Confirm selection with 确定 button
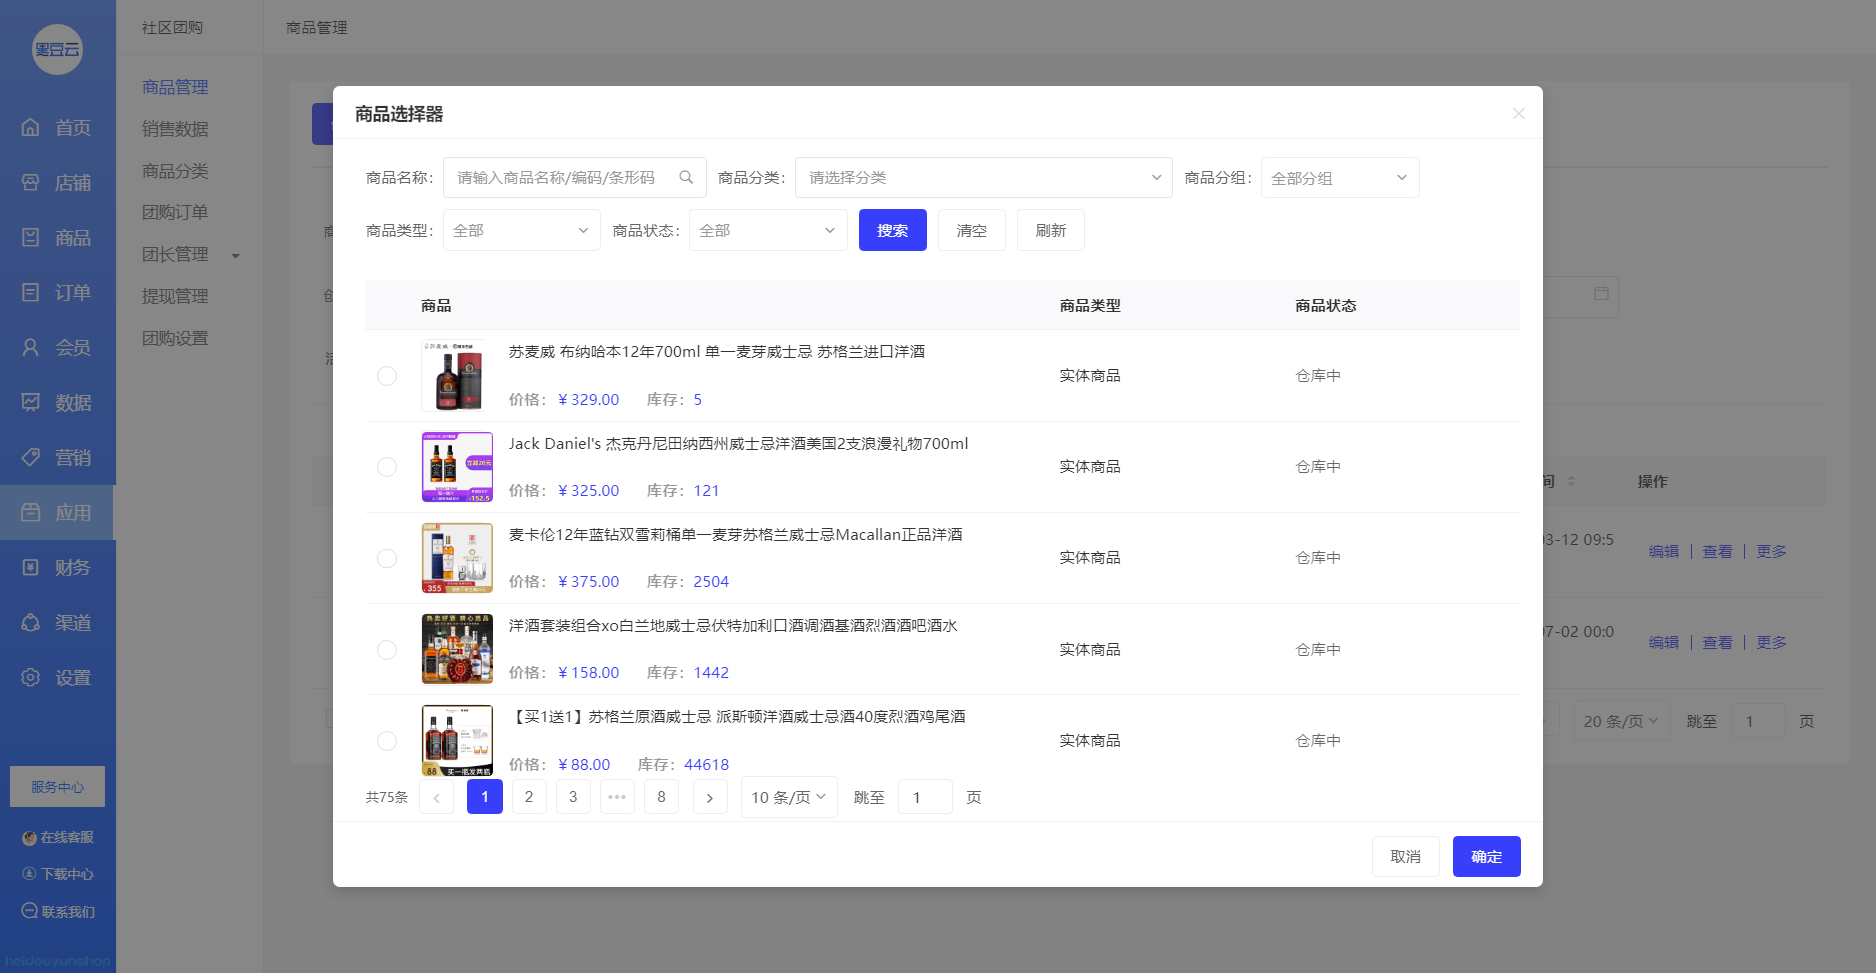Viewport: 1876px width, 973px height. [1486, 856]
